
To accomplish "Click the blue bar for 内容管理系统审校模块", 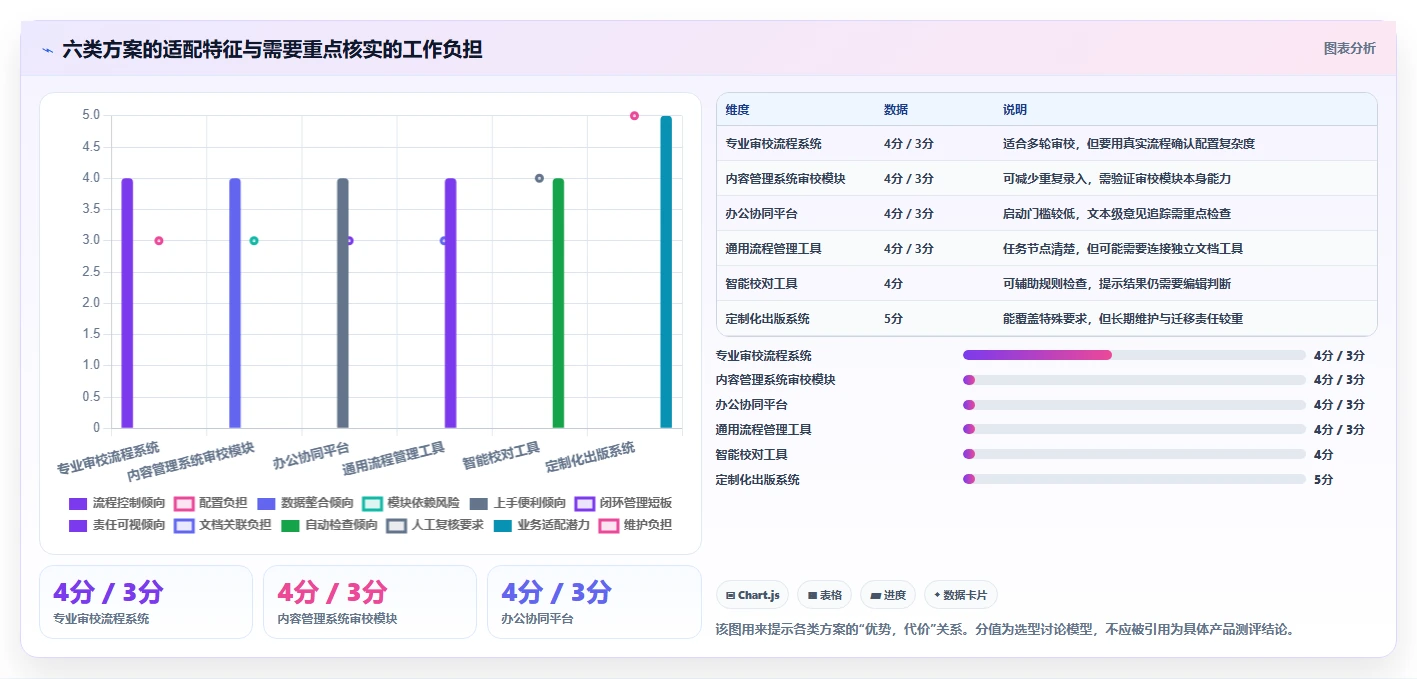I will click(x=235, y=303).
